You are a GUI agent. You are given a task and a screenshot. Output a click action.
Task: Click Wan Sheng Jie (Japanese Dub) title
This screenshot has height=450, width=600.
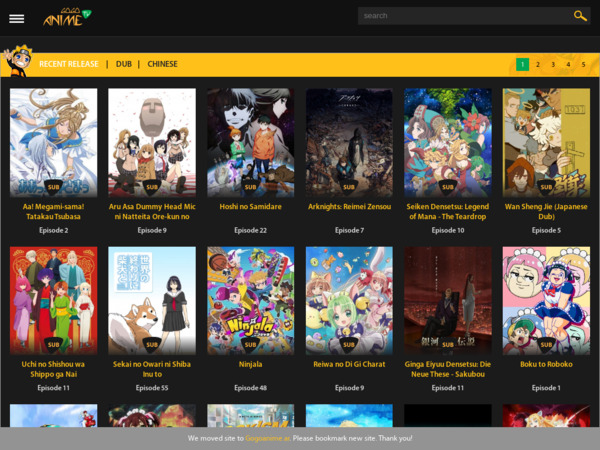pyautogui.click(x=546, y=212)
